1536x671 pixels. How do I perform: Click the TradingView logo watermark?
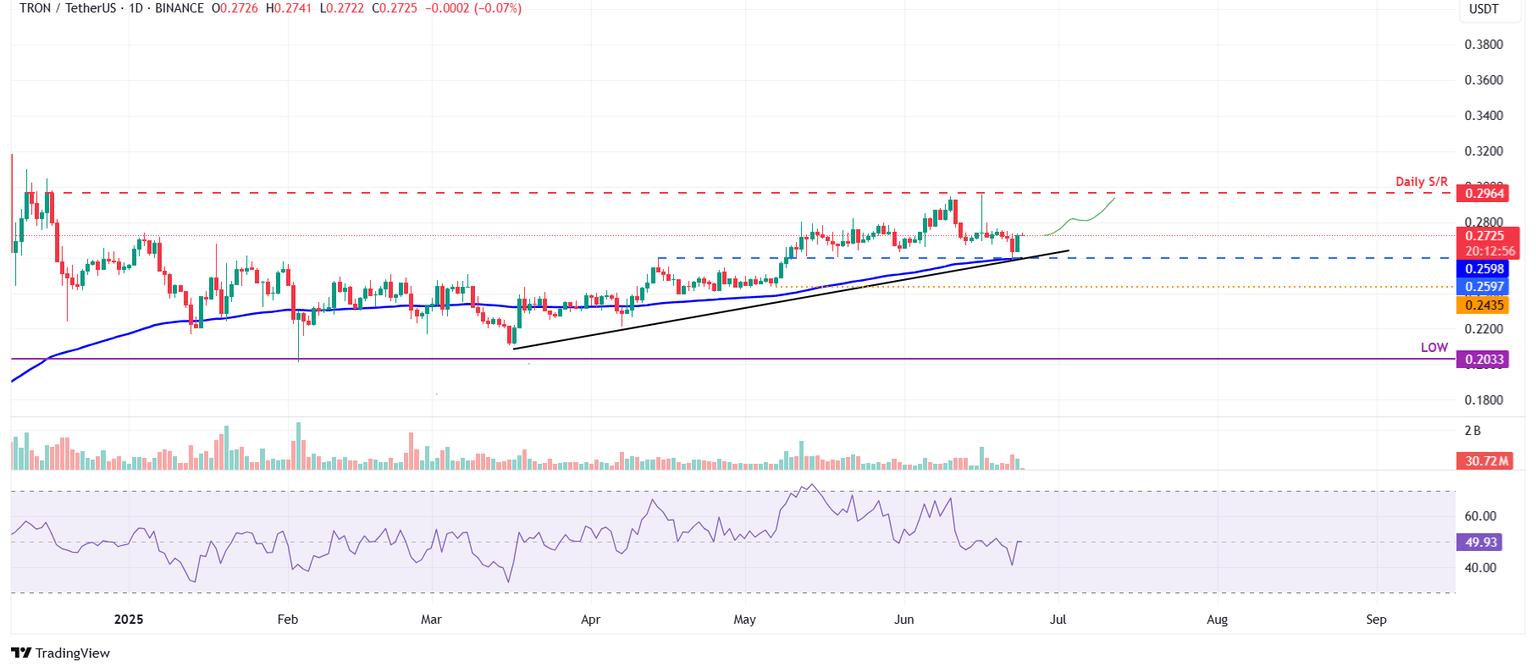(x=60, y=653)
